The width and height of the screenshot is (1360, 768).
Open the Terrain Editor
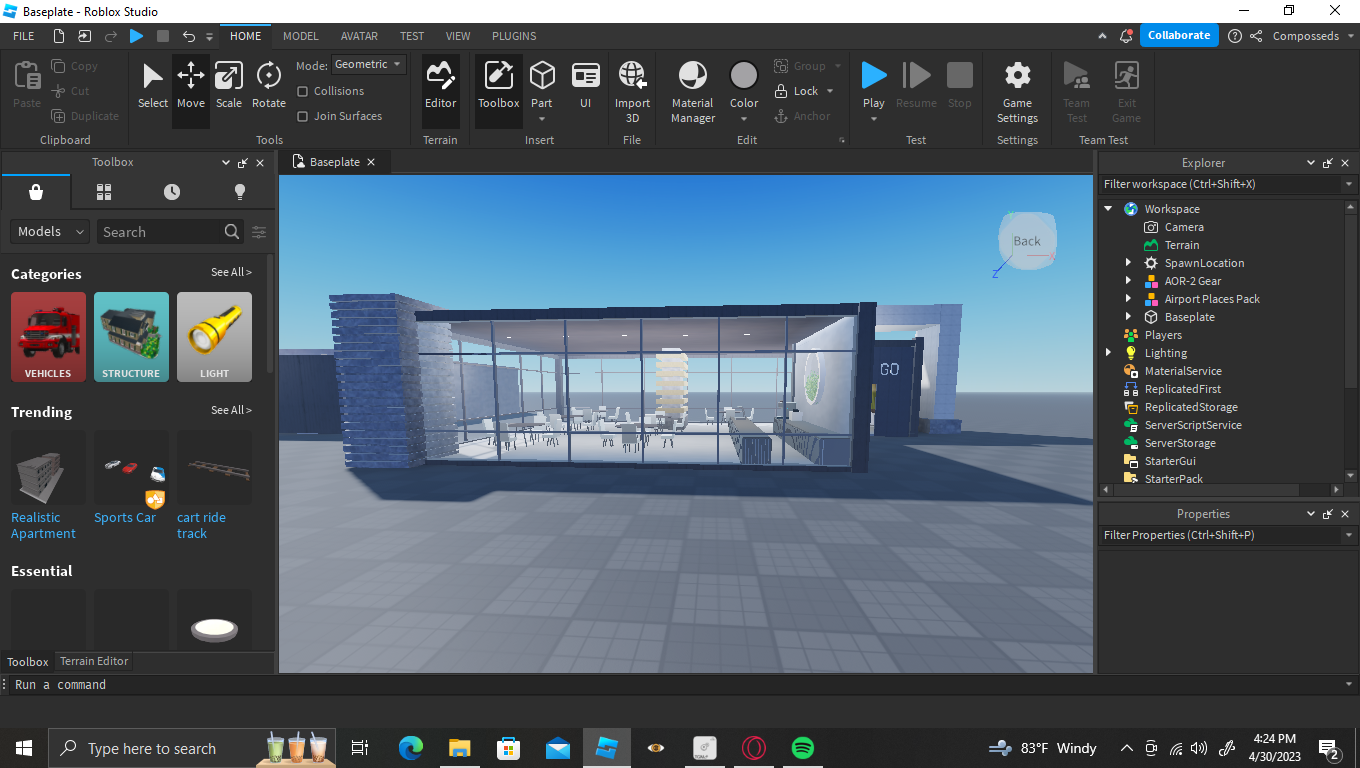(440, 86)
